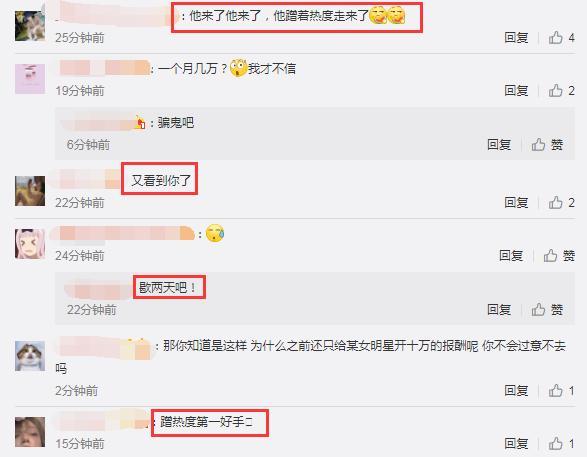Reply to the 一个月几万 comment

516,90
